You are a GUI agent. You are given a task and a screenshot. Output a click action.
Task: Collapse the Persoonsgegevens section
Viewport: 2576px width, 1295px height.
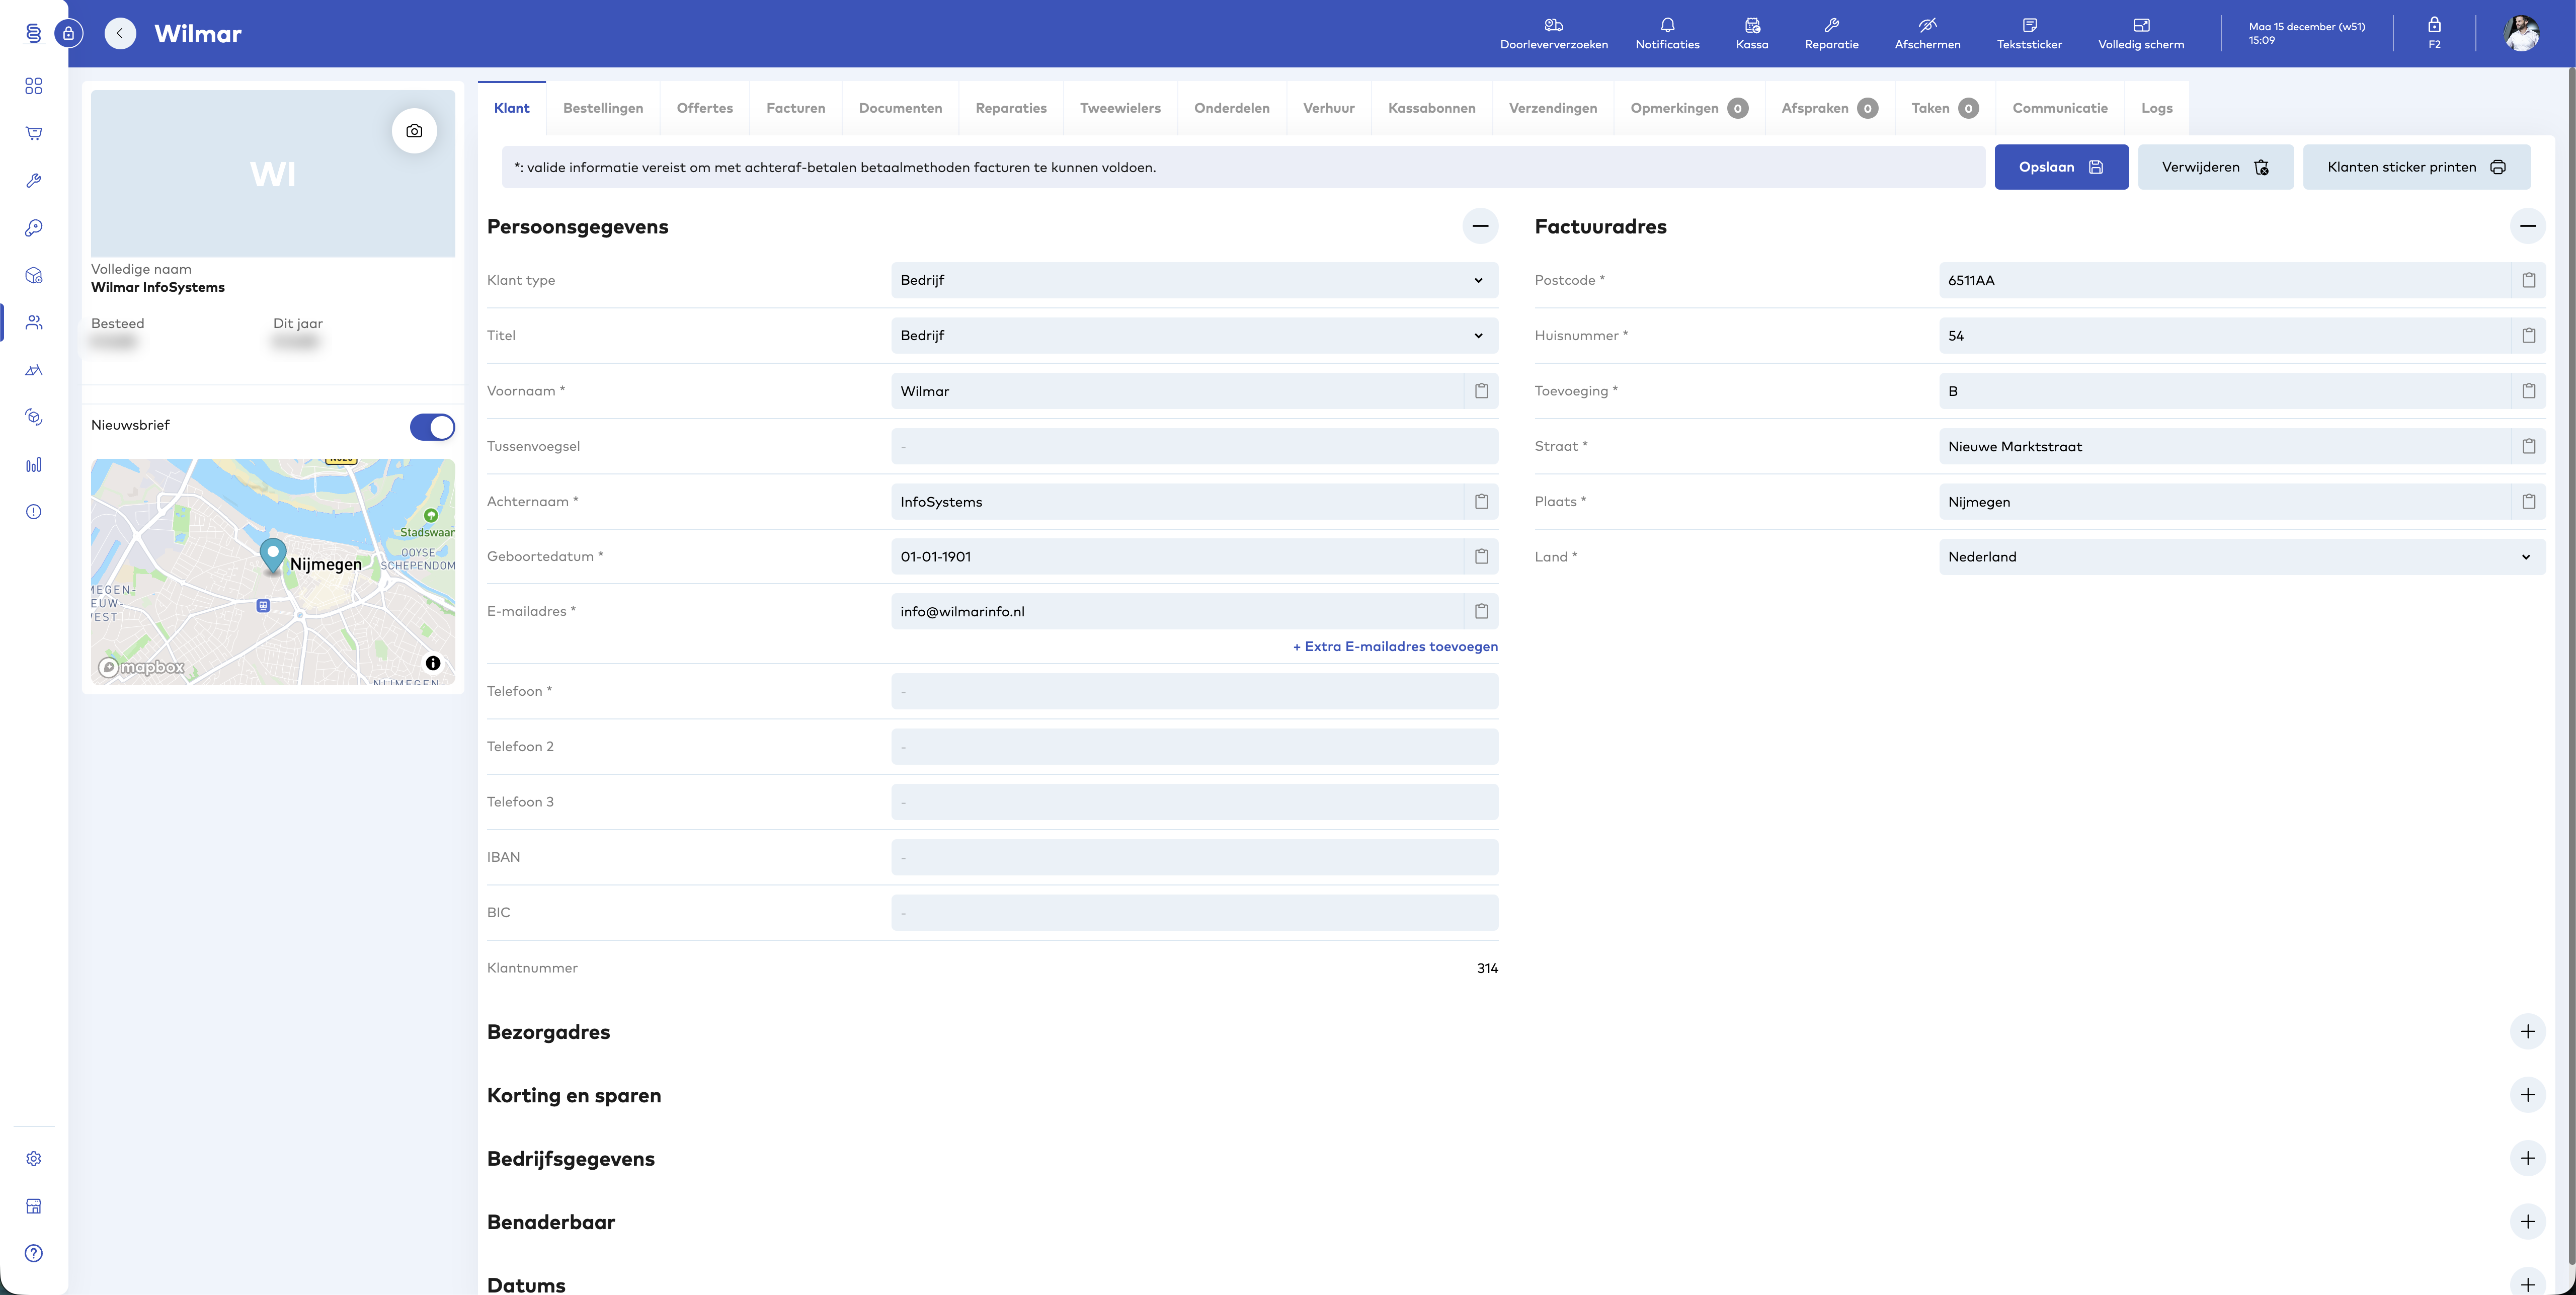tap(1480, 226)
